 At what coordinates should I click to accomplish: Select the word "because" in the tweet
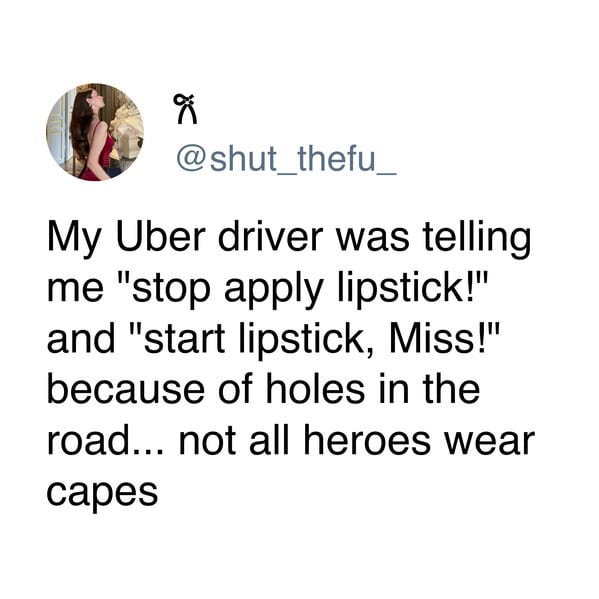pyautogui.click(x=126, y=390)
